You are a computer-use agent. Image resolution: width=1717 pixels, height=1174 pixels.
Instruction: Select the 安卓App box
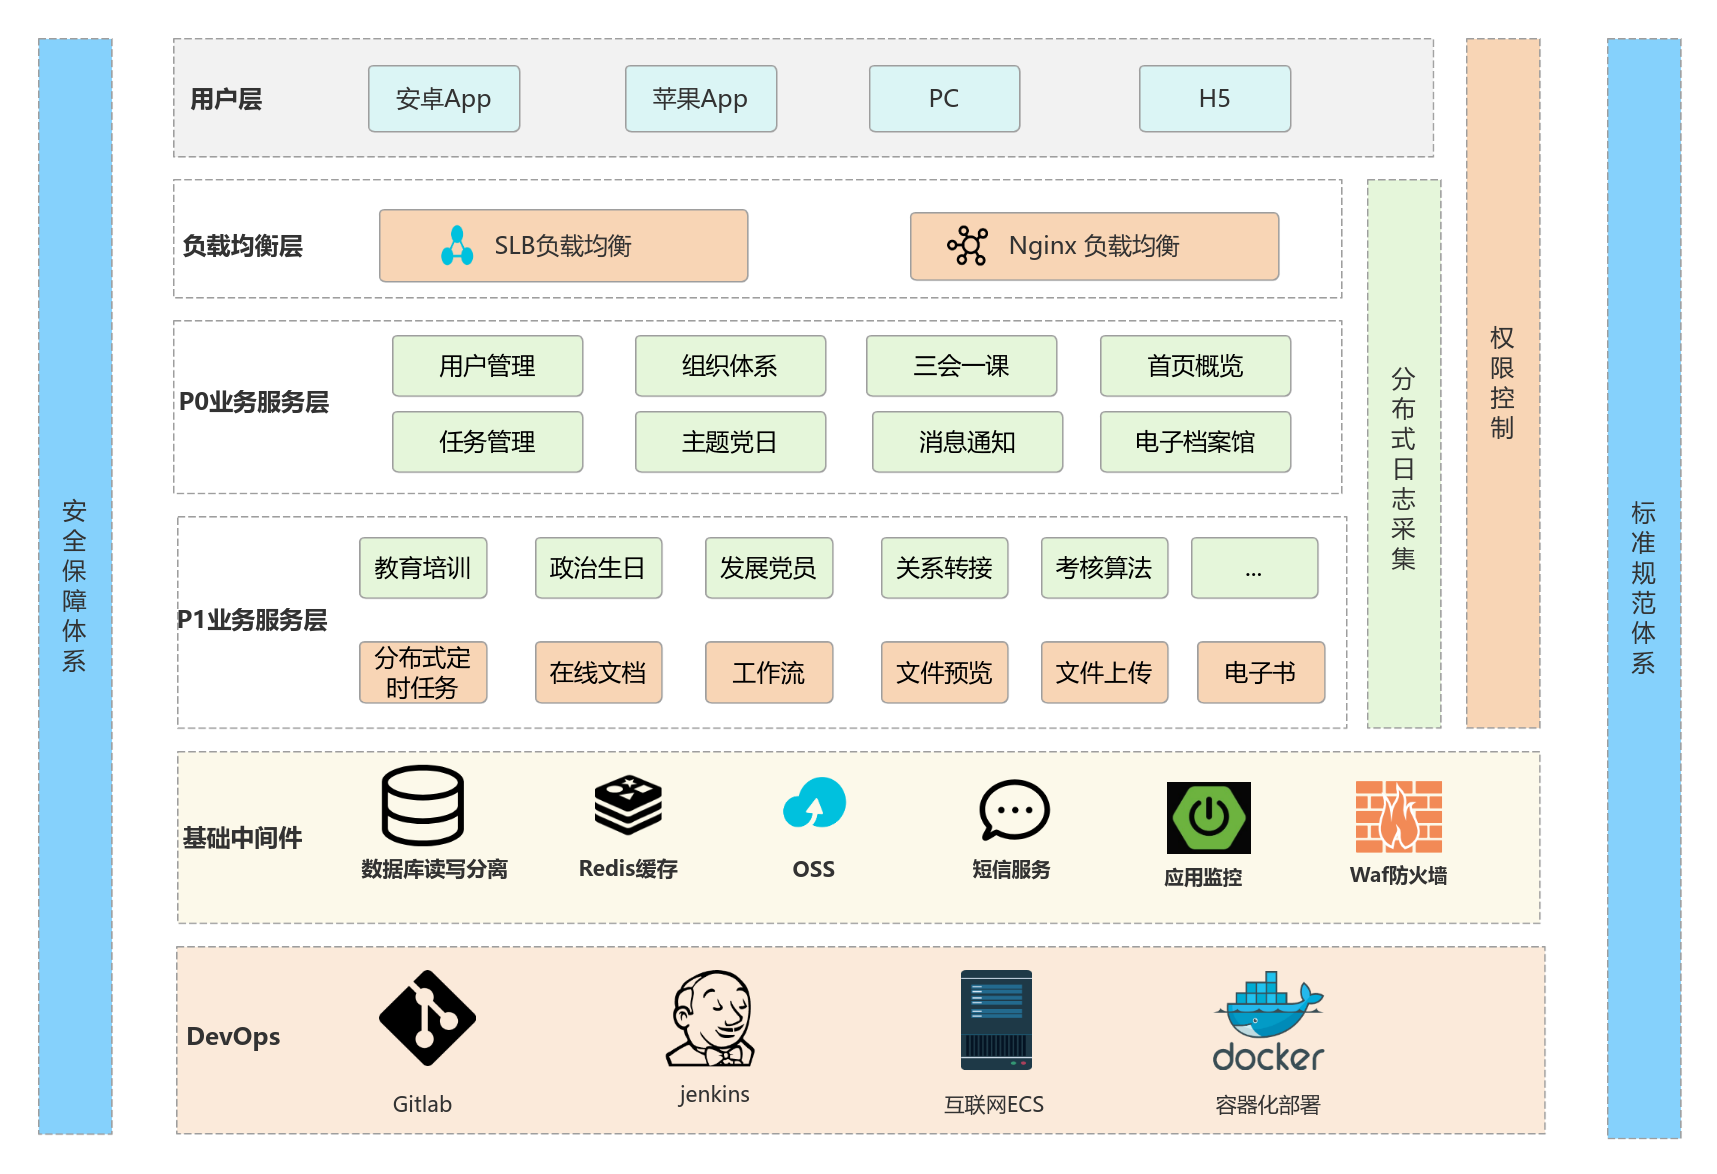[444, 99]
